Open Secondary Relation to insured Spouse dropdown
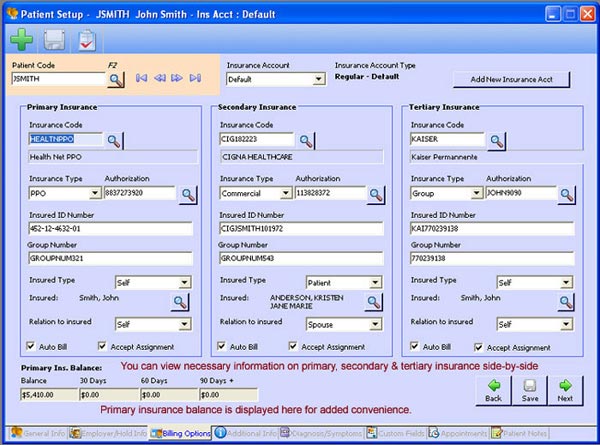The width and height of the screenshot is (600, 445). point(375,324)
